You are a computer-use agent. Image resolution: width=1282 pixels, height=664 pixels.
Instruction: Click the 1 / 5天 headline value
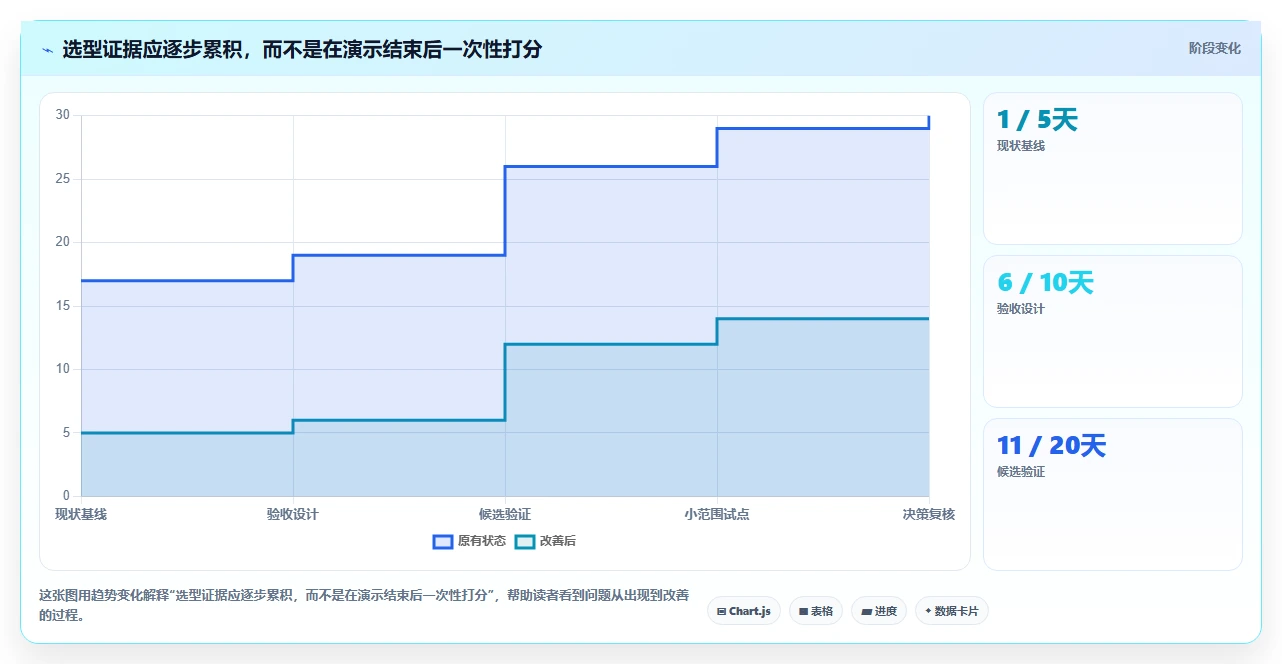[1037, 120]
